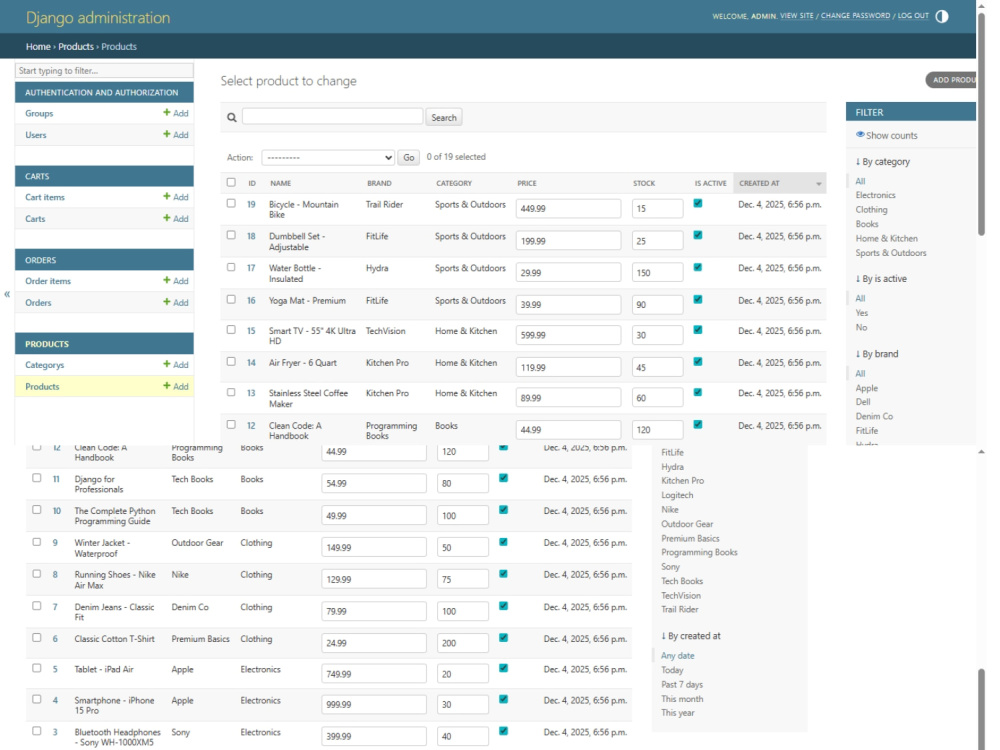Click the Search button
The image size is (1000, 750).
tap(444, 117)
